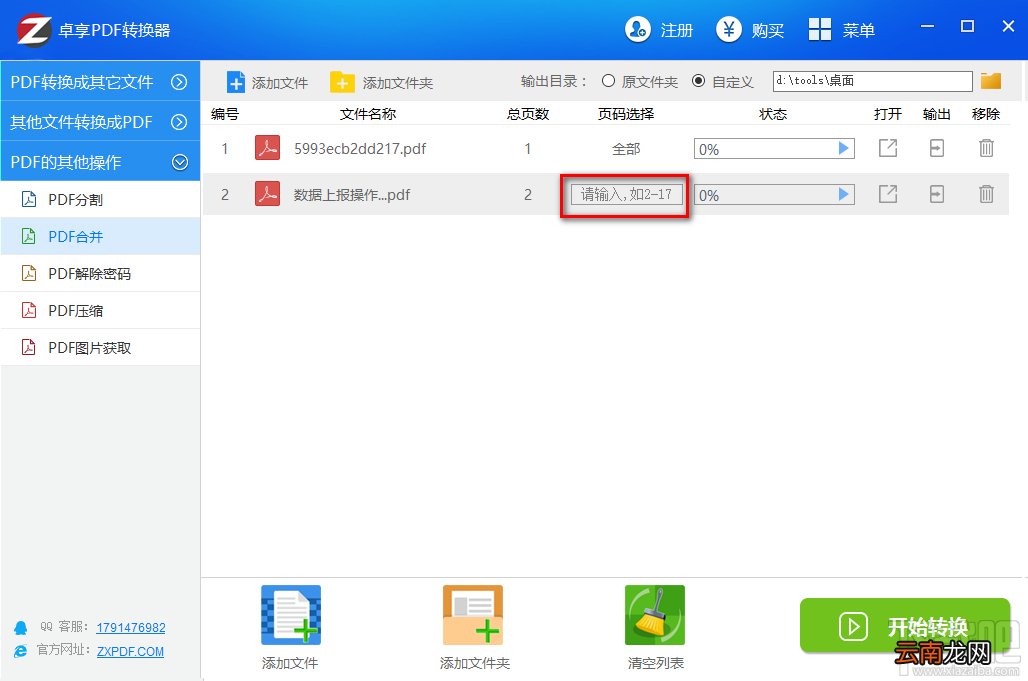
Task: Click the green 开始转换 button
Action: click(x=905, y=625)
